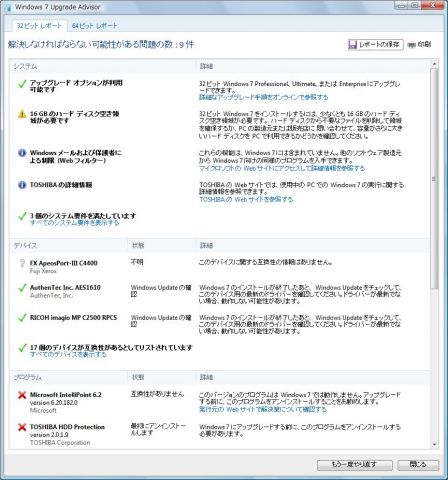The width and height of the screenshot is (448, 480).
Task: Show all devices link
Action: pyautogui.click(x=68, y=354)
